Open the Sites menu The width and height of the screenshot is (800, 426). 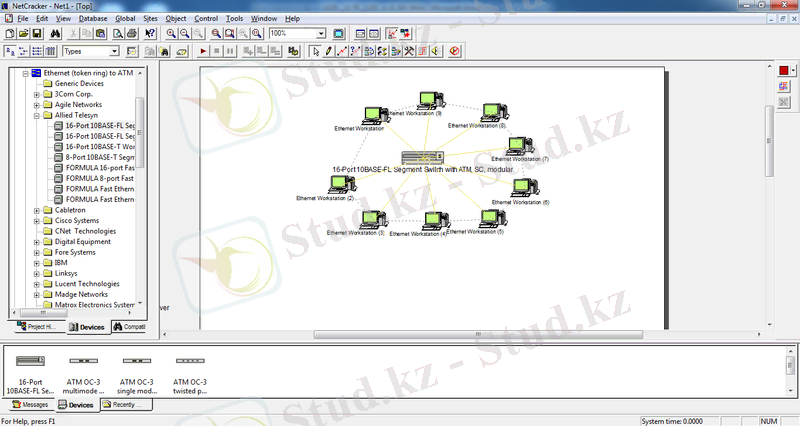click(x=150, y=18)
